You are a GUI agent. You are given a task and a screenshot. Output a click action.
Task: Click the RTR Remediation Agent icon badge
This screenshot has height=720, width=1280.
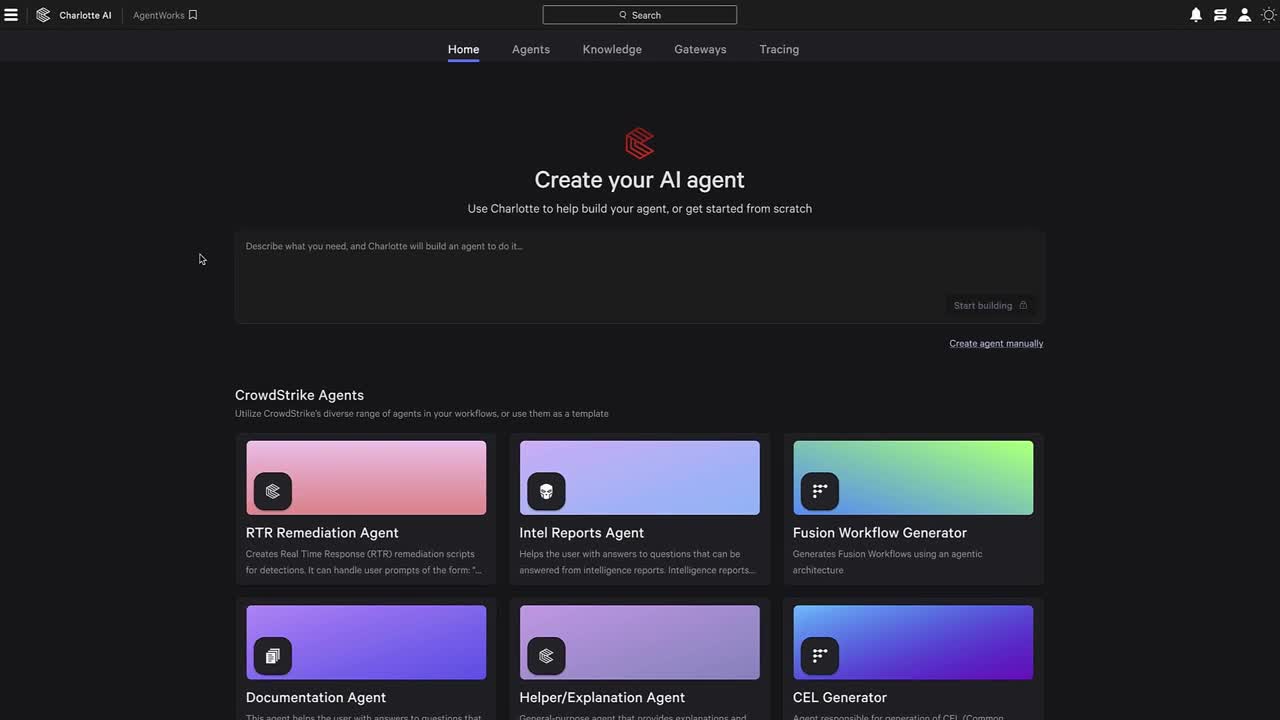(x=273, y=491)
